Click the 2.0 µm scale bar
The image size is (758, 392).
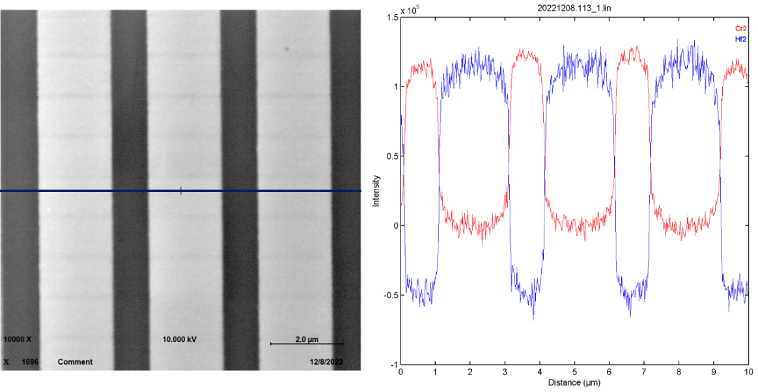(x=306, y=344)
